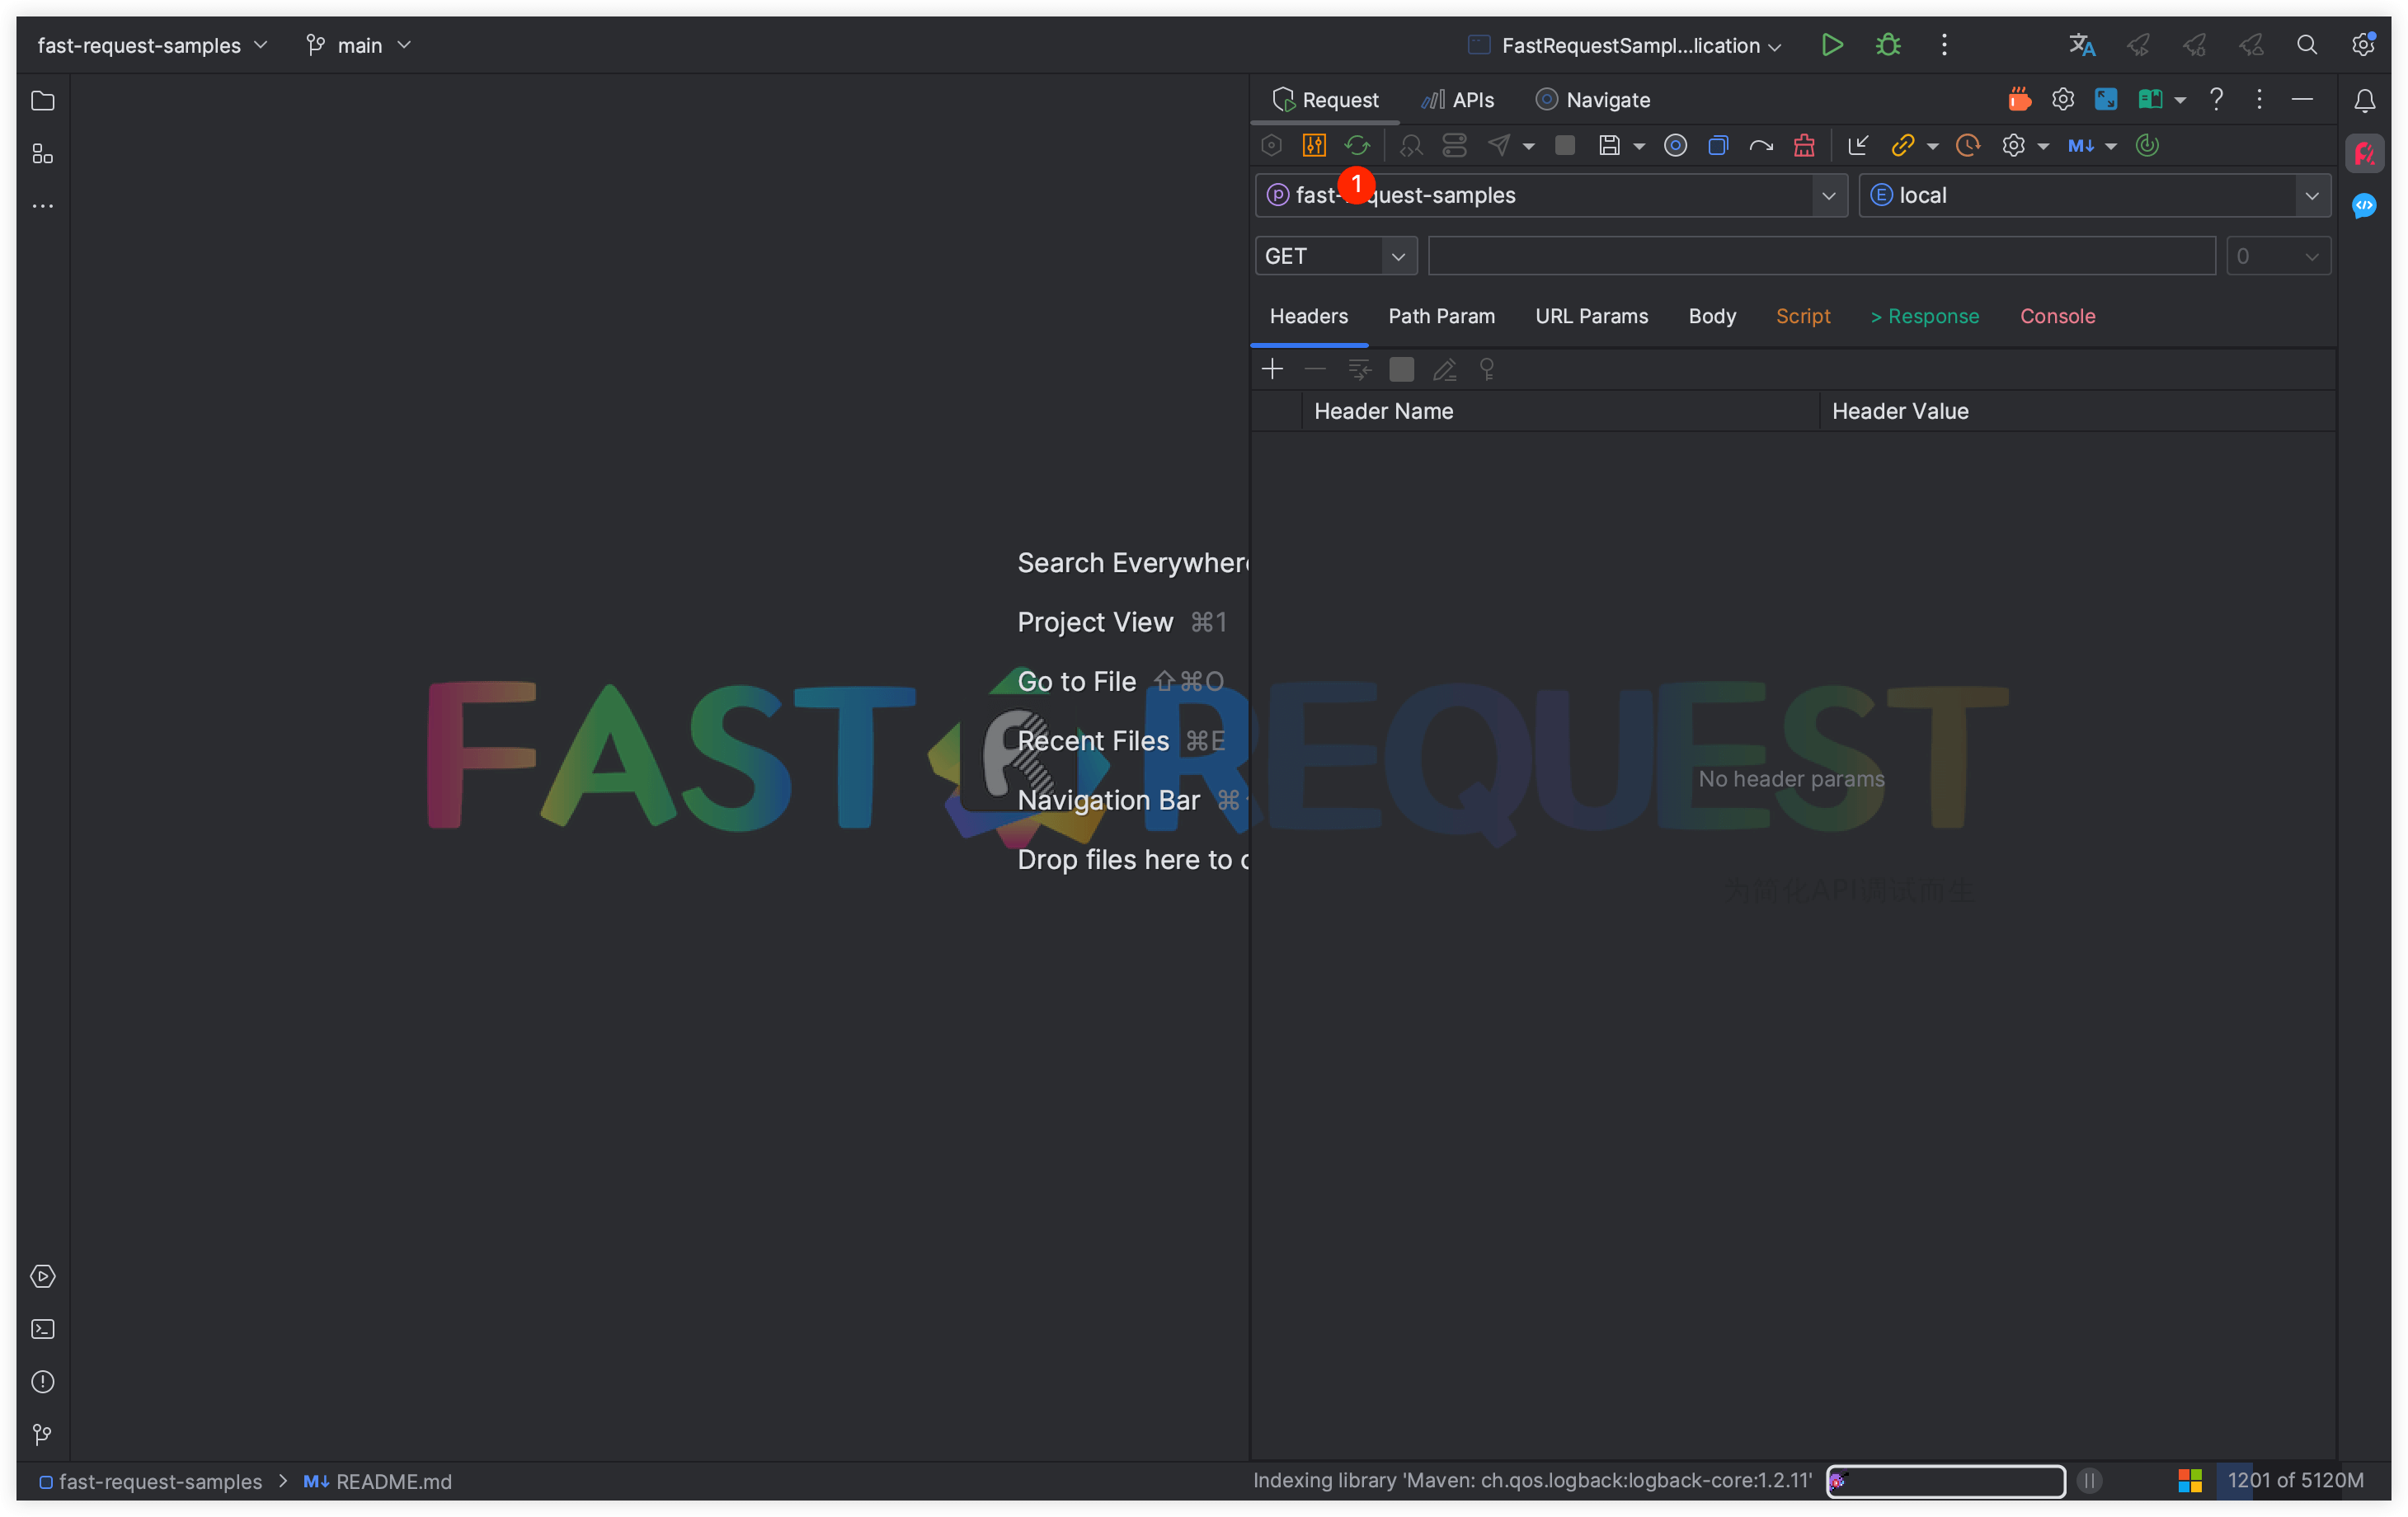This screenshot has height=1517, width=2408.
Task: Save the current request with disk icon
Action: tap(1611, 145)
